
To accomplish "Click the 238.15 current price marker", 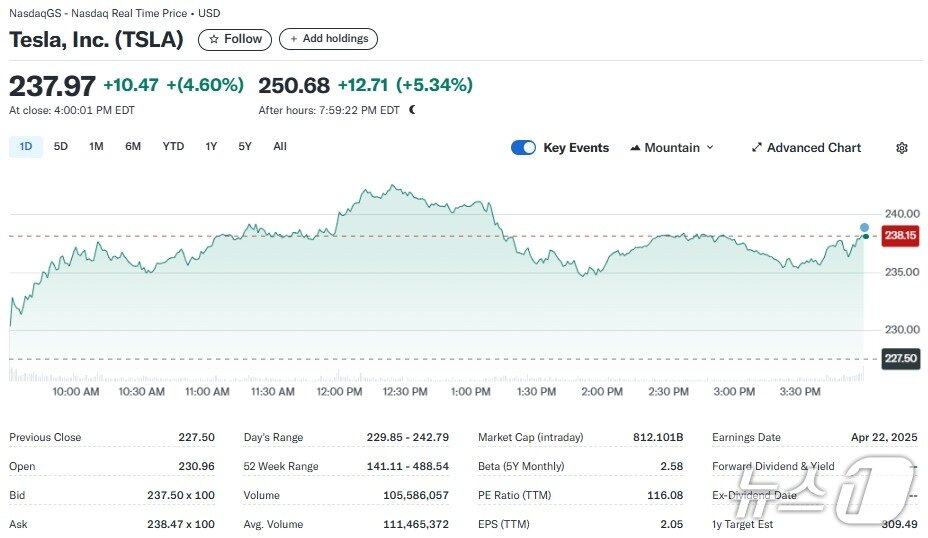I will pyautogui.click(x=899, y=236).
